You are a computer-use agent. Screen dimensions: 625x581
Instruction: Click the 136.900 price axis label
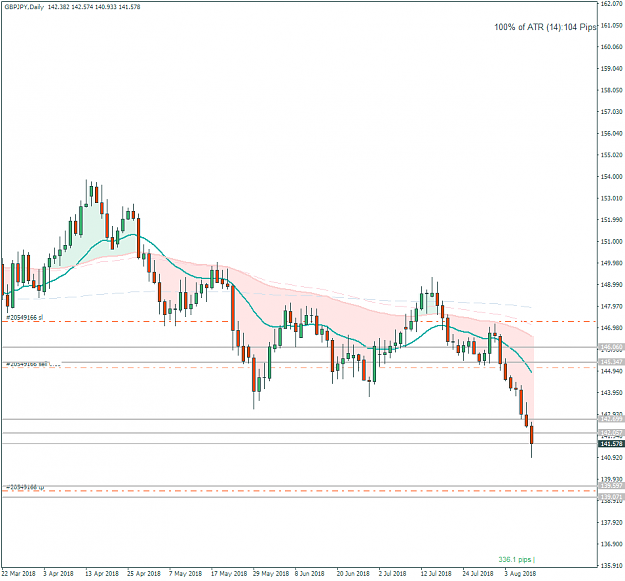(x=611, y=544)
